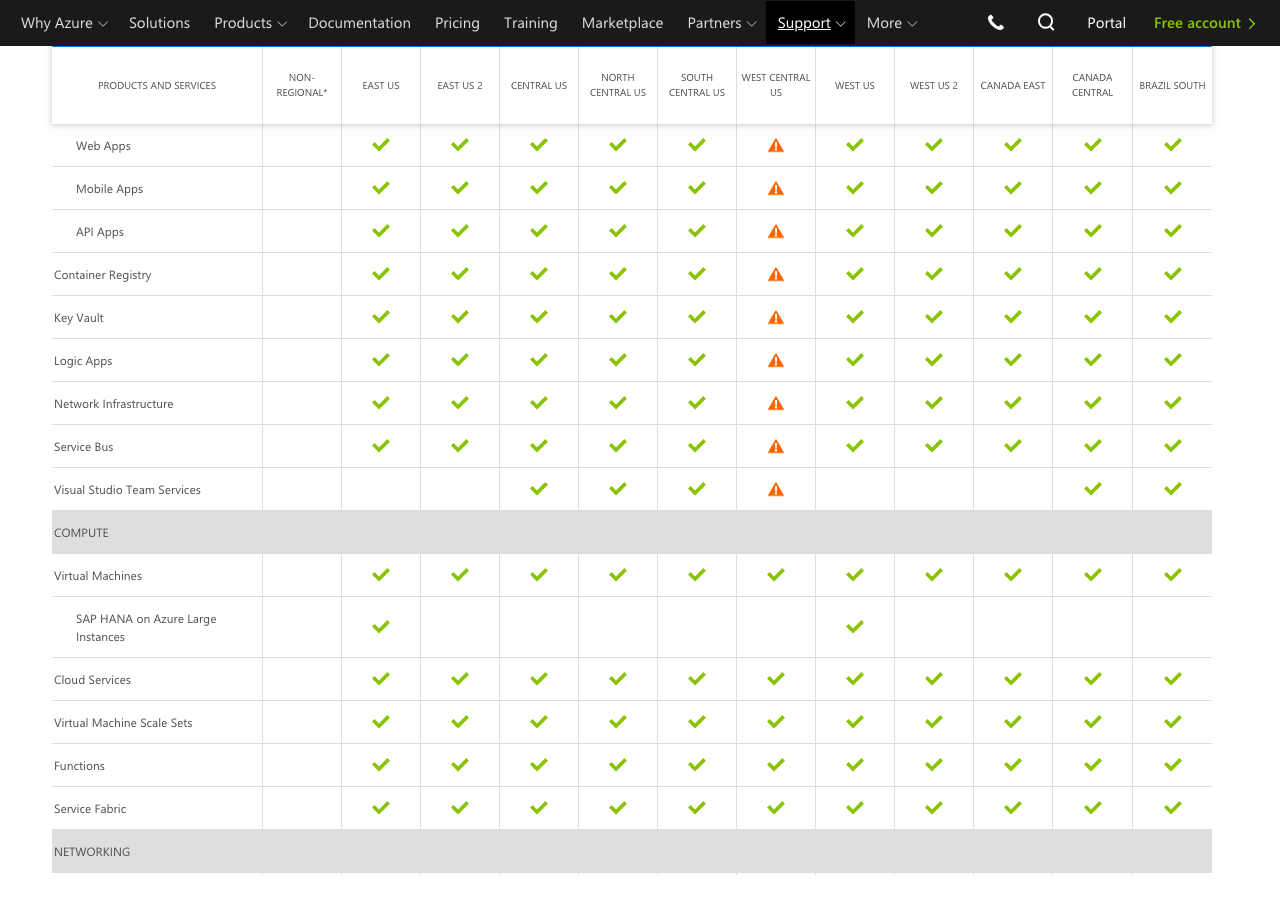Click the Web Apps row label
The width and height of the screenshot is (1280, 897).
[x=103, y=146]
